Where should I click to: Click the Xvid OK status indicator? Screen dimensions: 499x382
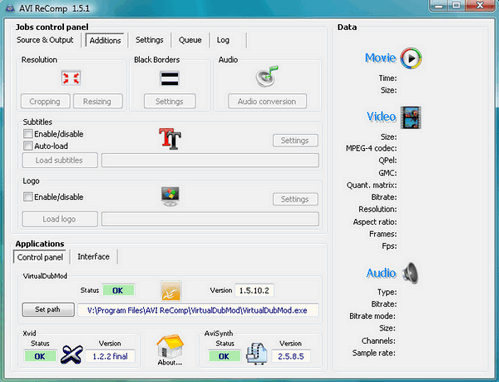tap(40, 356)
